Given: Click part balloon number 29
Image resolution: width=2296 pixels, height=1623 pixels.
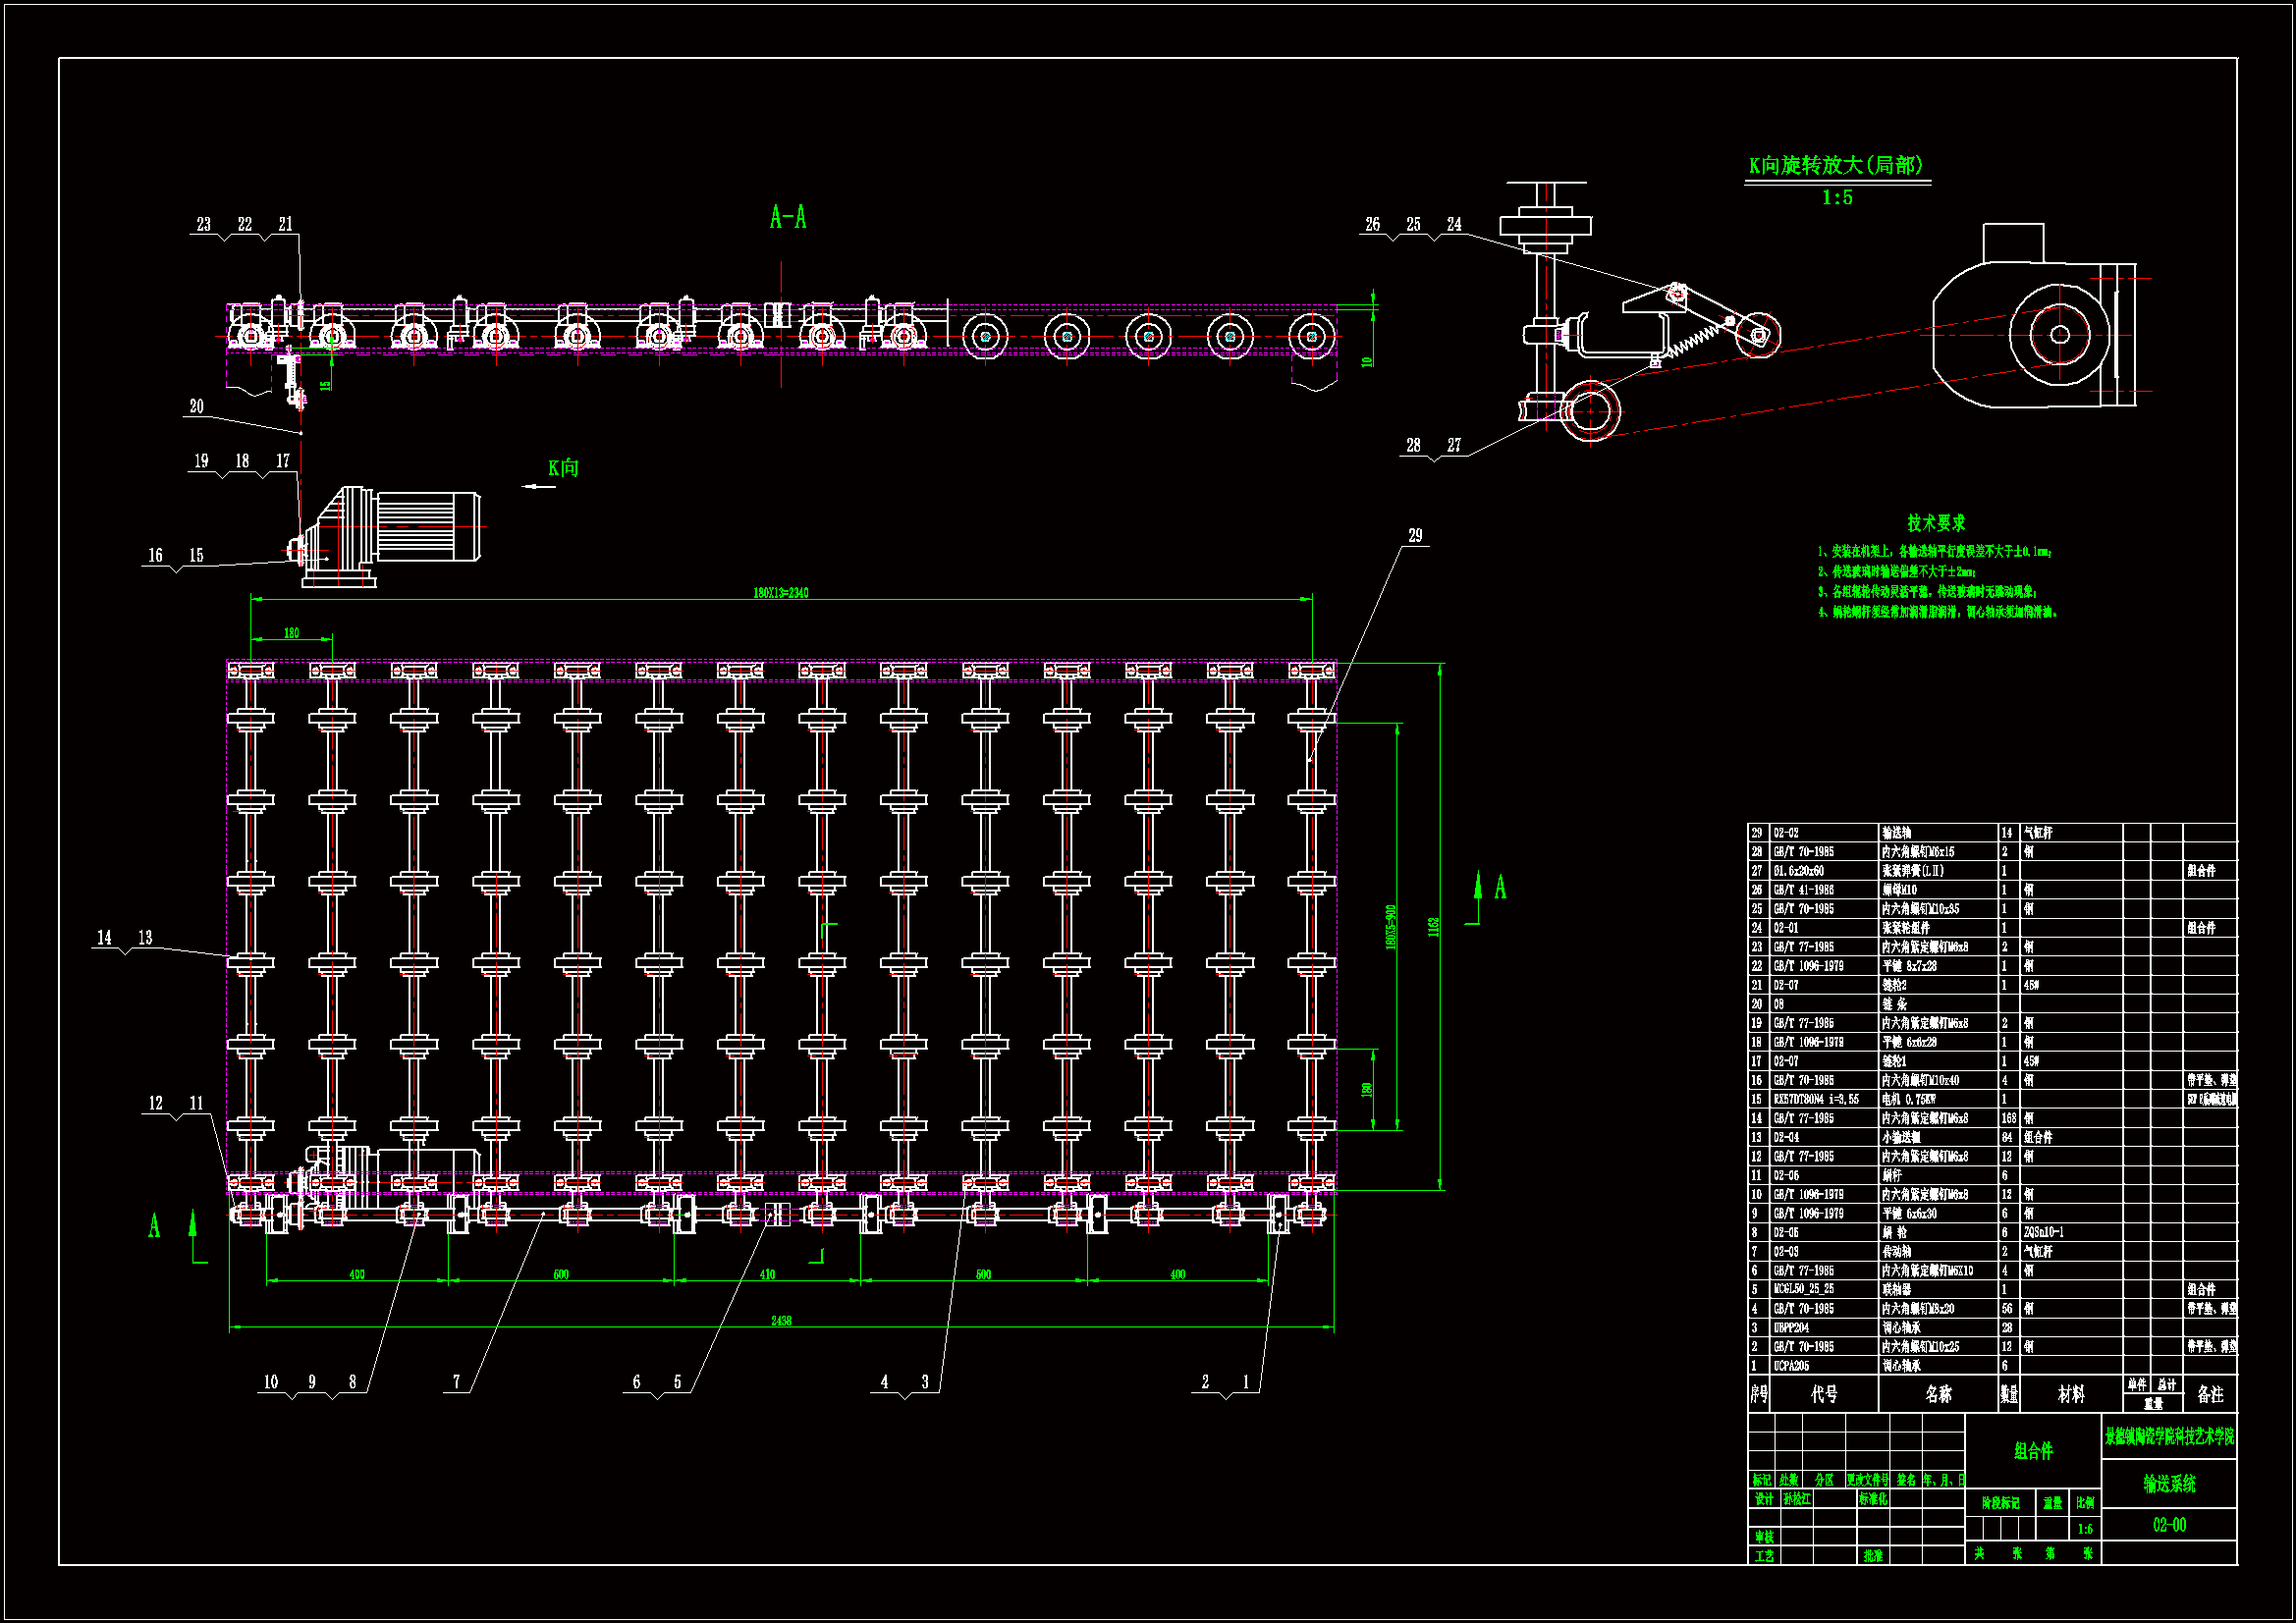Looking at the screenshot, I should (1415, 536).
